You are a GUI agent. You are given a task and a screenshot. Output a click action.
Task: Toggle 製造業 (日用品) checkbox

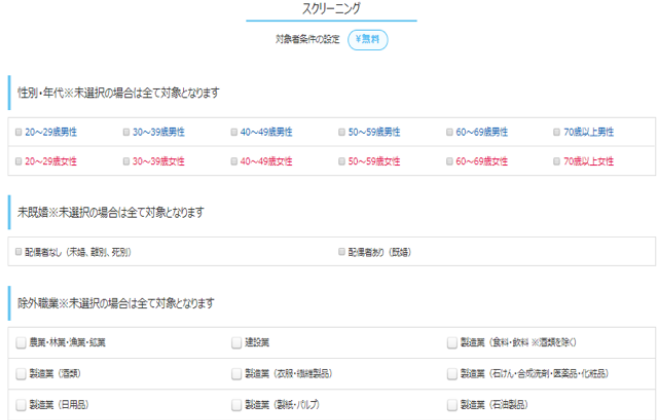click(x=21, y=405)
